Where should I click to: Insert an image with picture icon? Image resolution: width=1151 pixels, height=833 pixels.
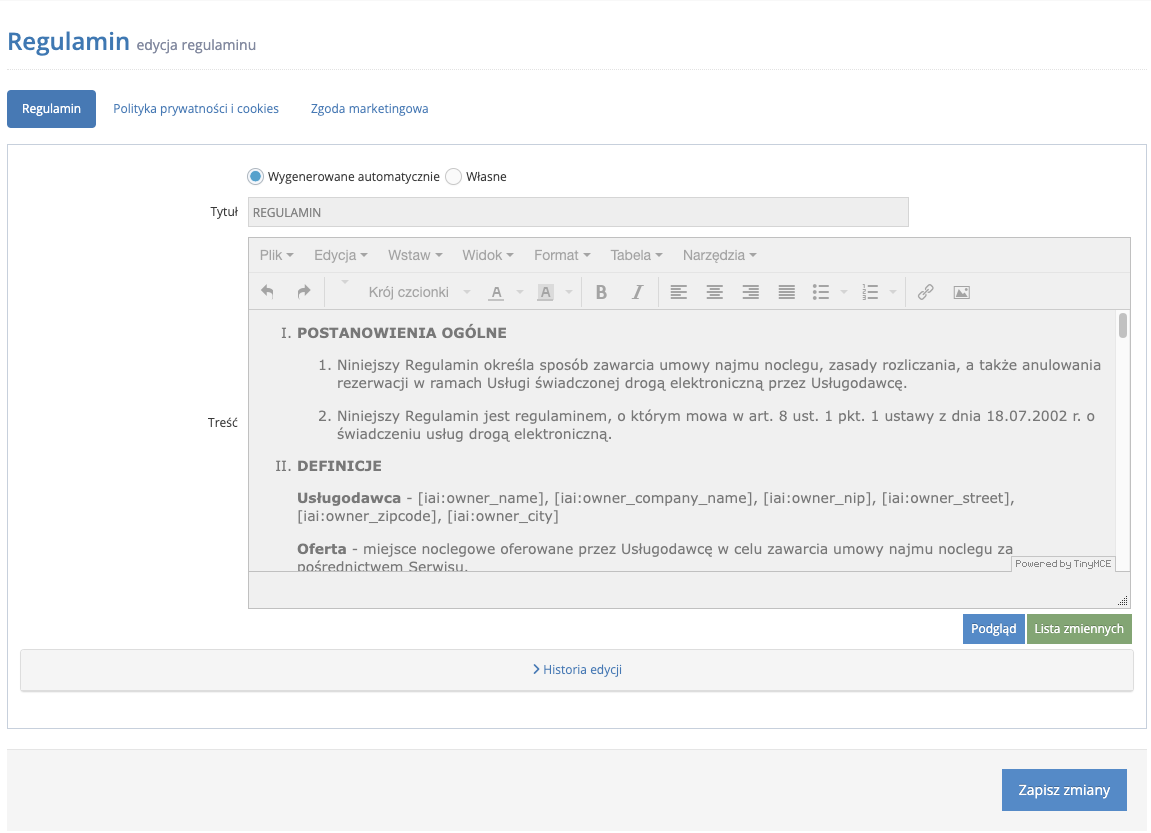pyautogui.click(x=962, y=292)
